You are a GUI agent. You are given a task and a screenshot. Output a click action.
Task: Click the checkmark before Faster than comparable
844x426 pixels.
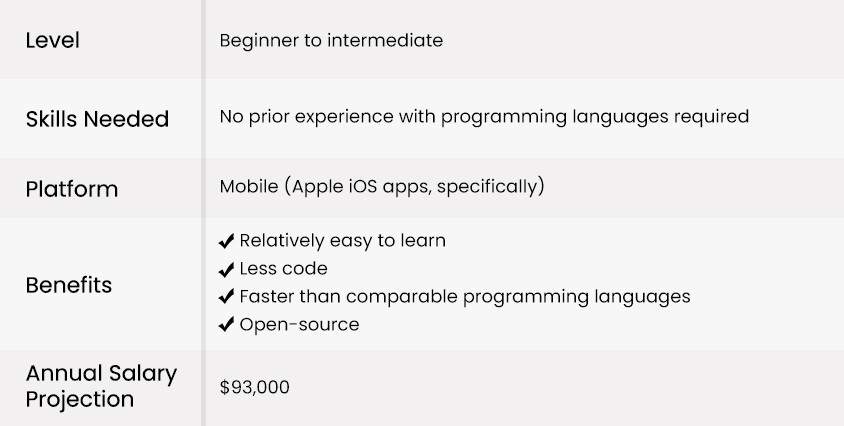[x=227, y=297]
